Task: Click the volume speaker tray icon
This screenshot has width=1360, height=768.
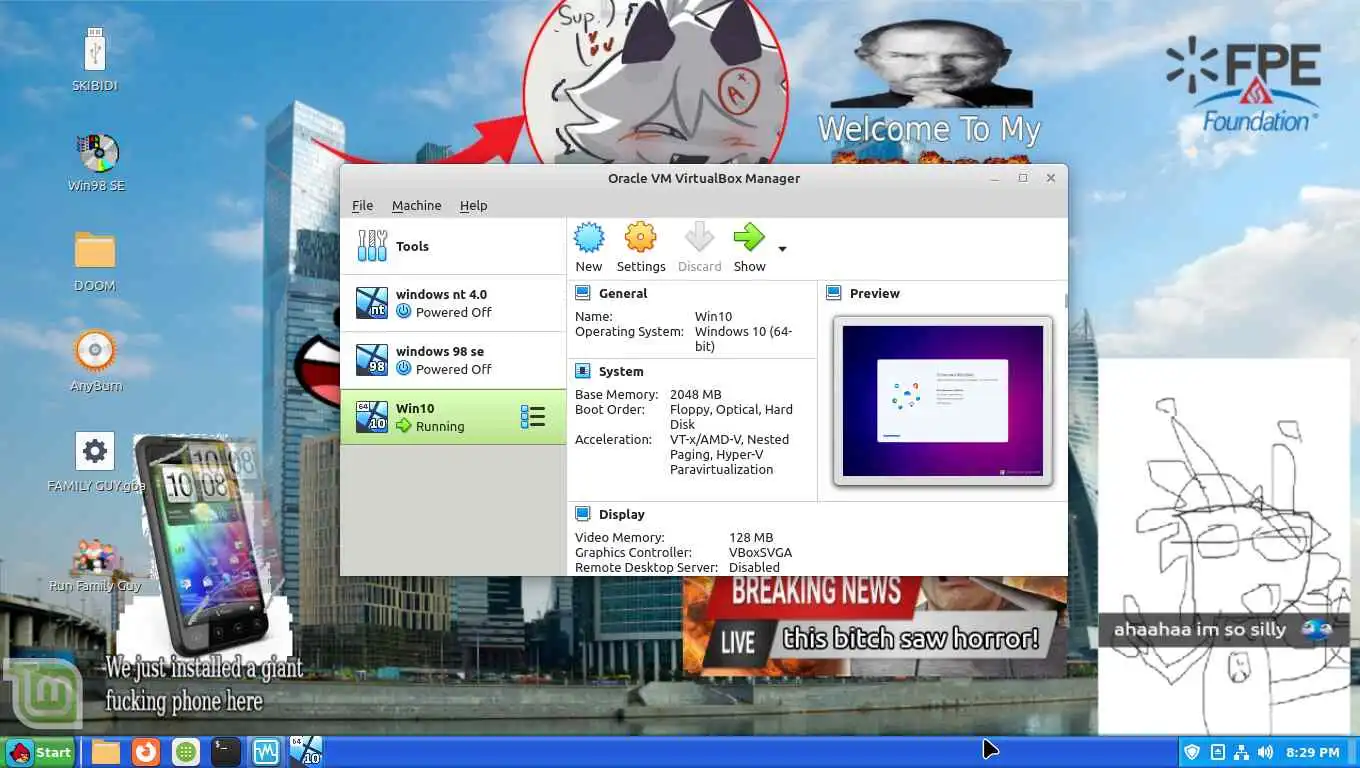Action: [x=1265, y=752]
